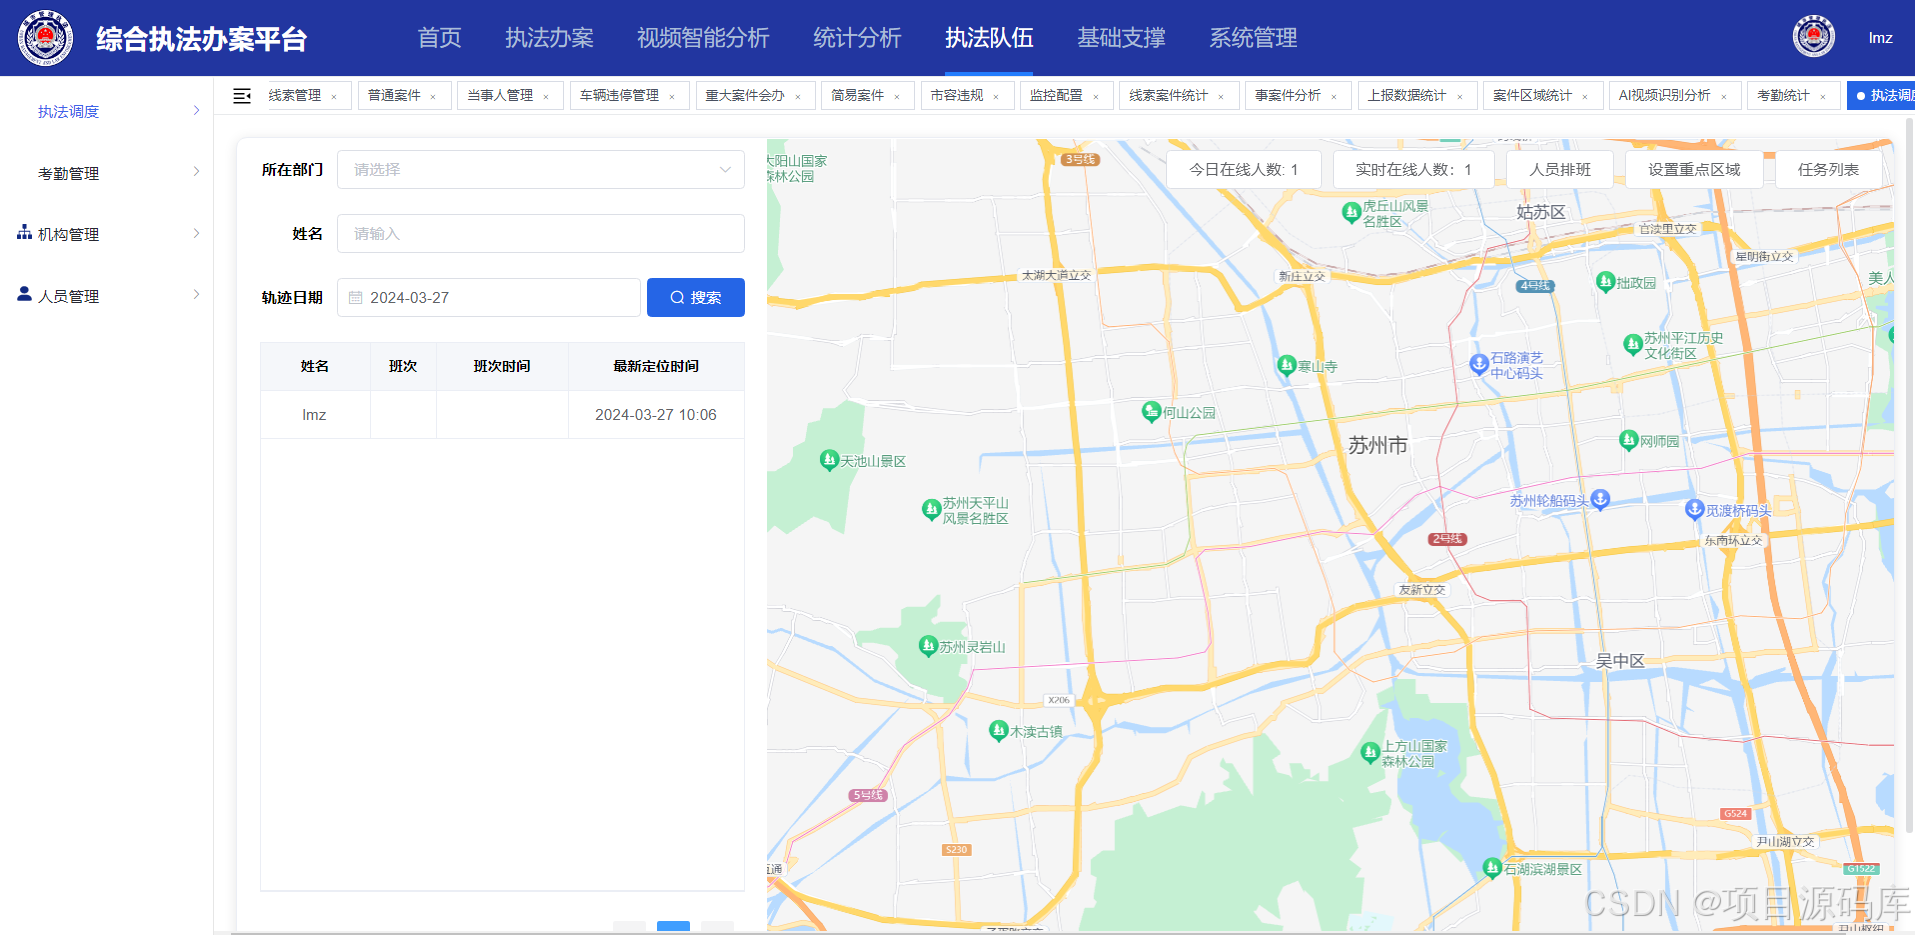Click 何山公园 map marker
This screenshot has width=1915, height=935.
(x=1151, y=411)
